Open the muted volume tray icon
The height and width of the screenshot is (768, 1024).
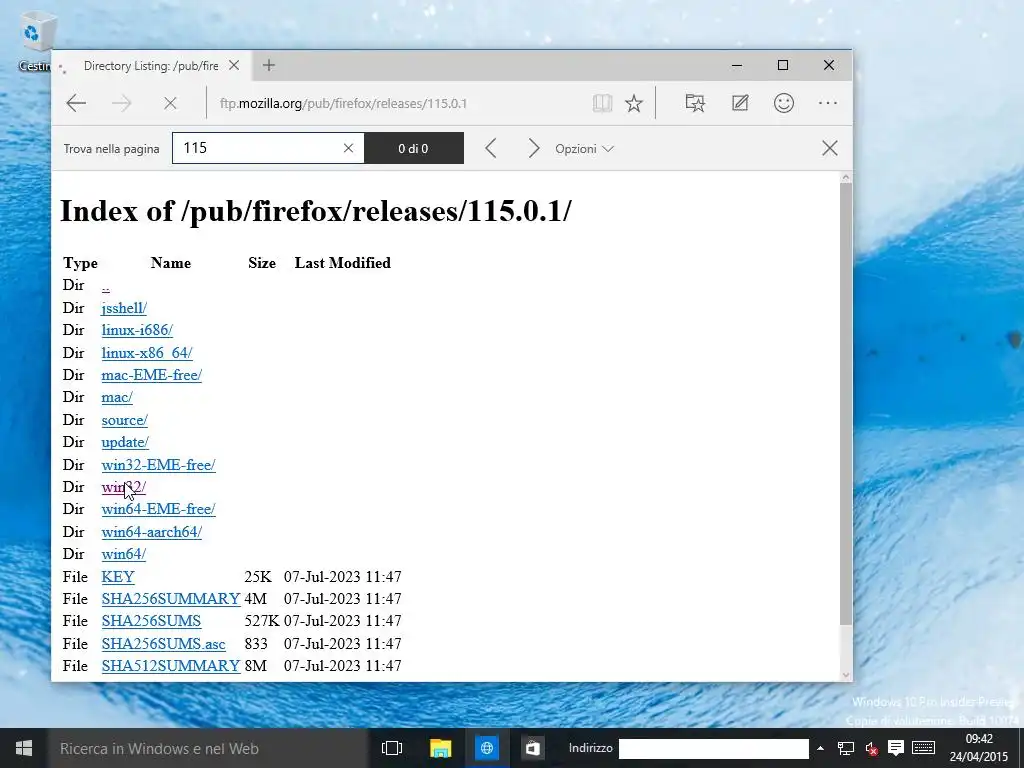point(871,748)
